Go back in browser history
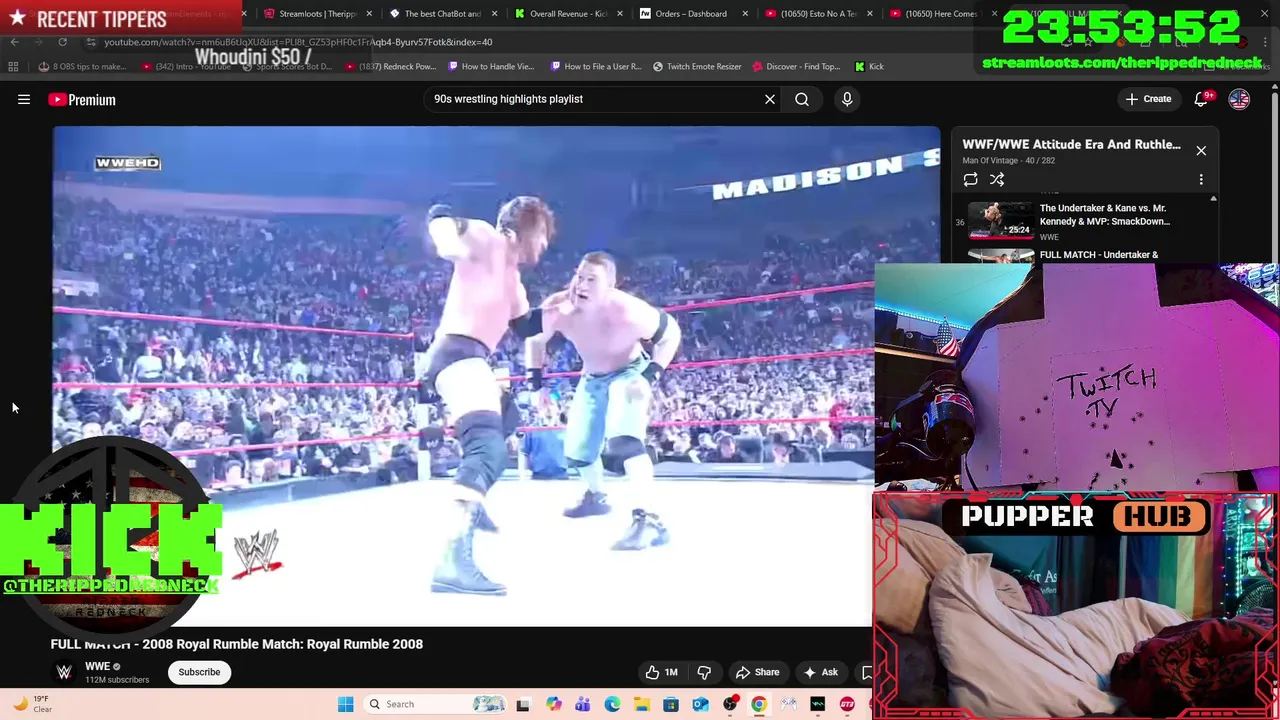The height and width of the screenshot is (720, 1280). click(14, 42)
